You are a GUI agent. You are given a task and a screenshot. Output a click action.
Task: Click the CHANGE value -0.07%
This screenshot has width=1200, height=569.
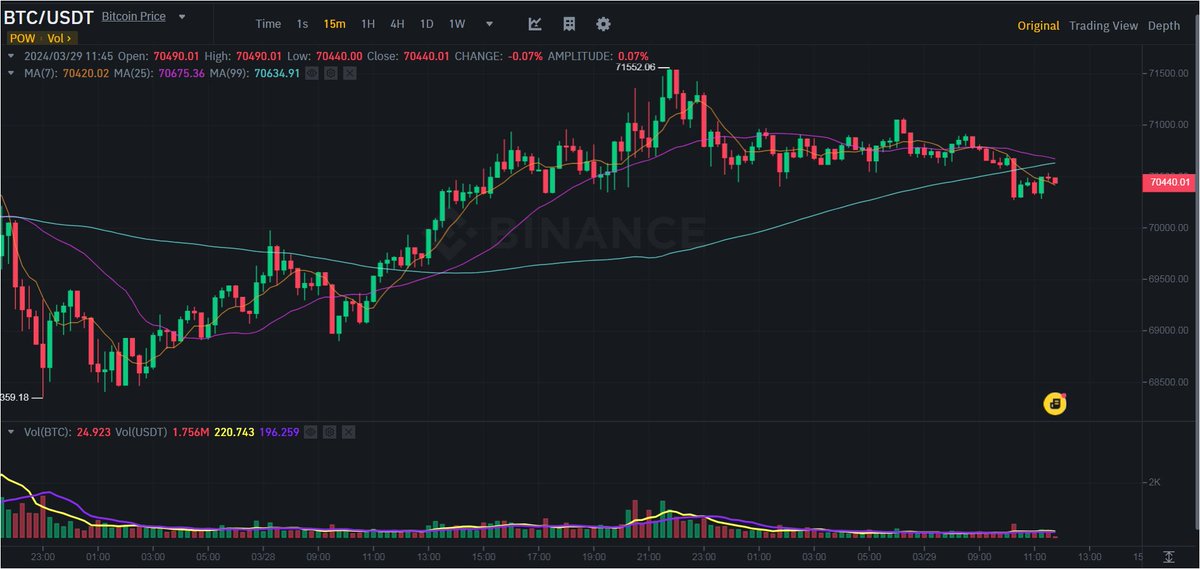click(526, 56)
